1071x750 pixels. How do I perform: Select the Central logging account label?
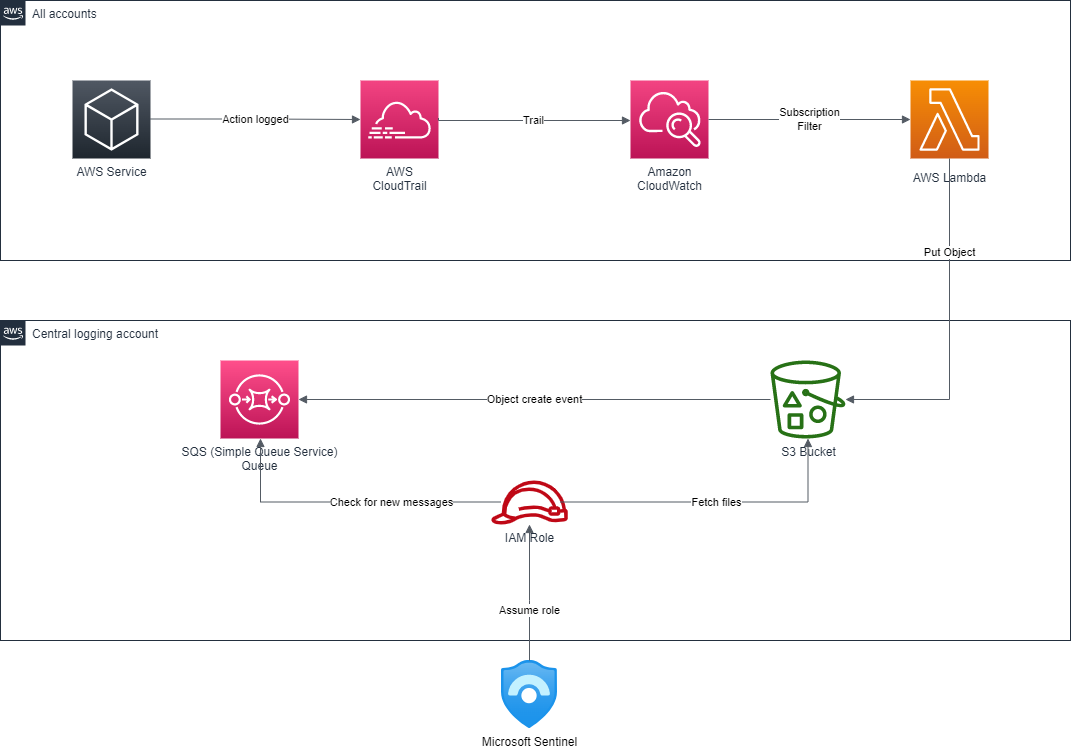[95, 333]
